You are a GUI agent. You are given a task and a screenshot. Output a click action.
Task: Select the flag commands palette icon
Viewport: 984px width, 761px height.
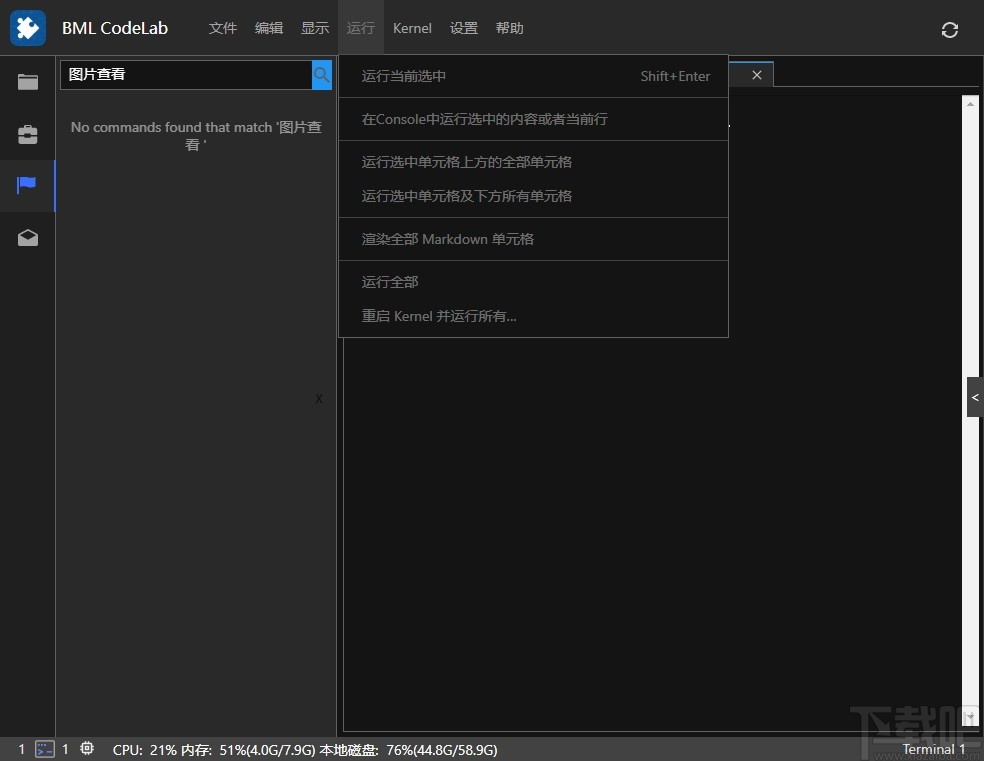point(27,186)
